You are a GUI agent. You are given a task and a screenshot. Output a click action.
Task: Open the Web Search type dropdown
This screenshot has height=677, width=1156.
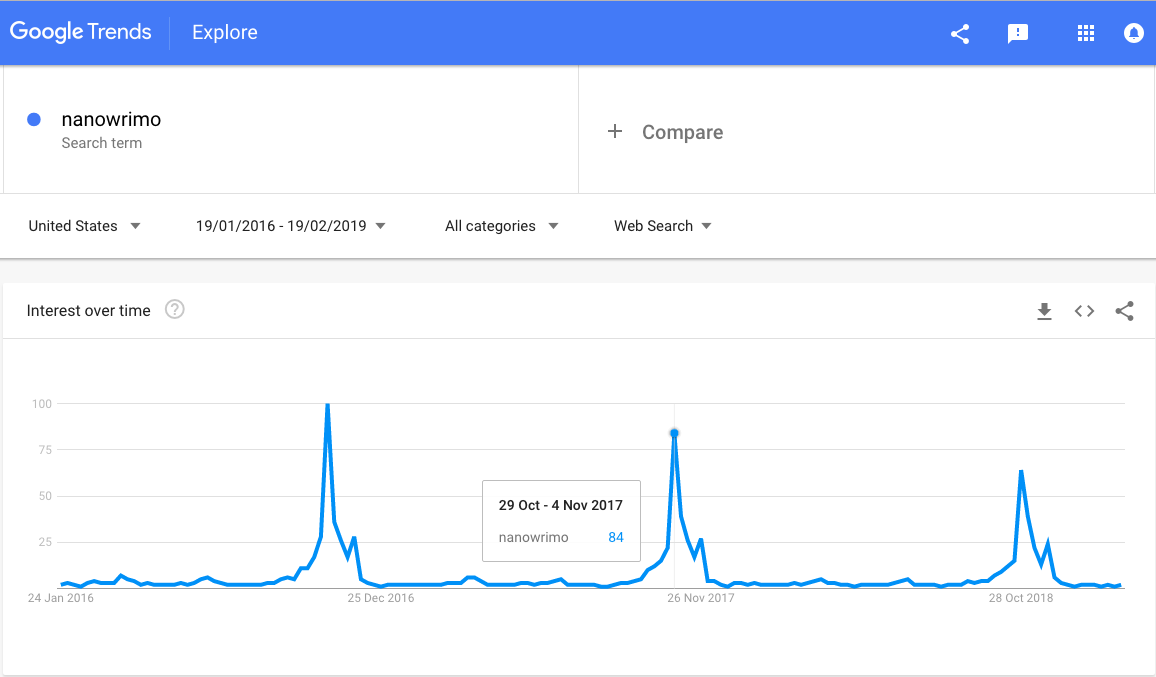click(662, 226)
